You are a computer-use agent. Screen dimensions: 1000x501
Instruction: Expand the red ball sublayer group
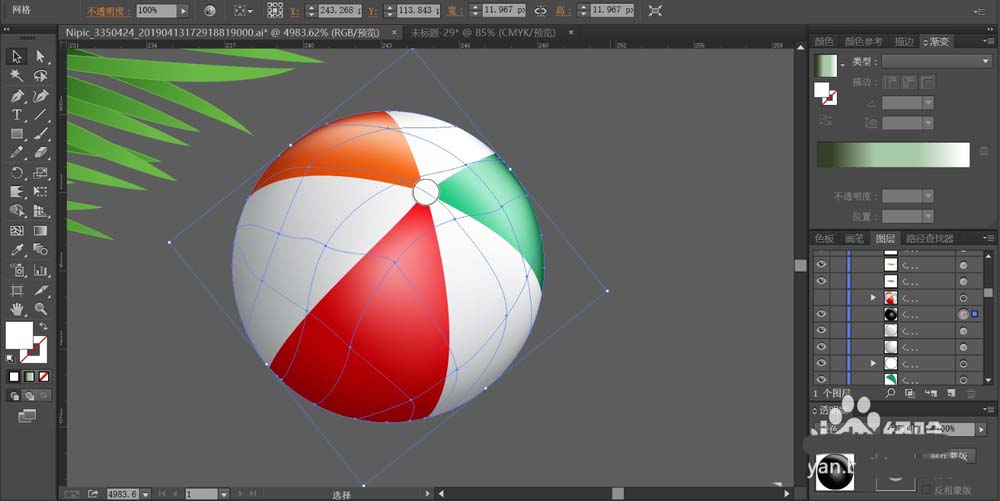pos(873,298)
